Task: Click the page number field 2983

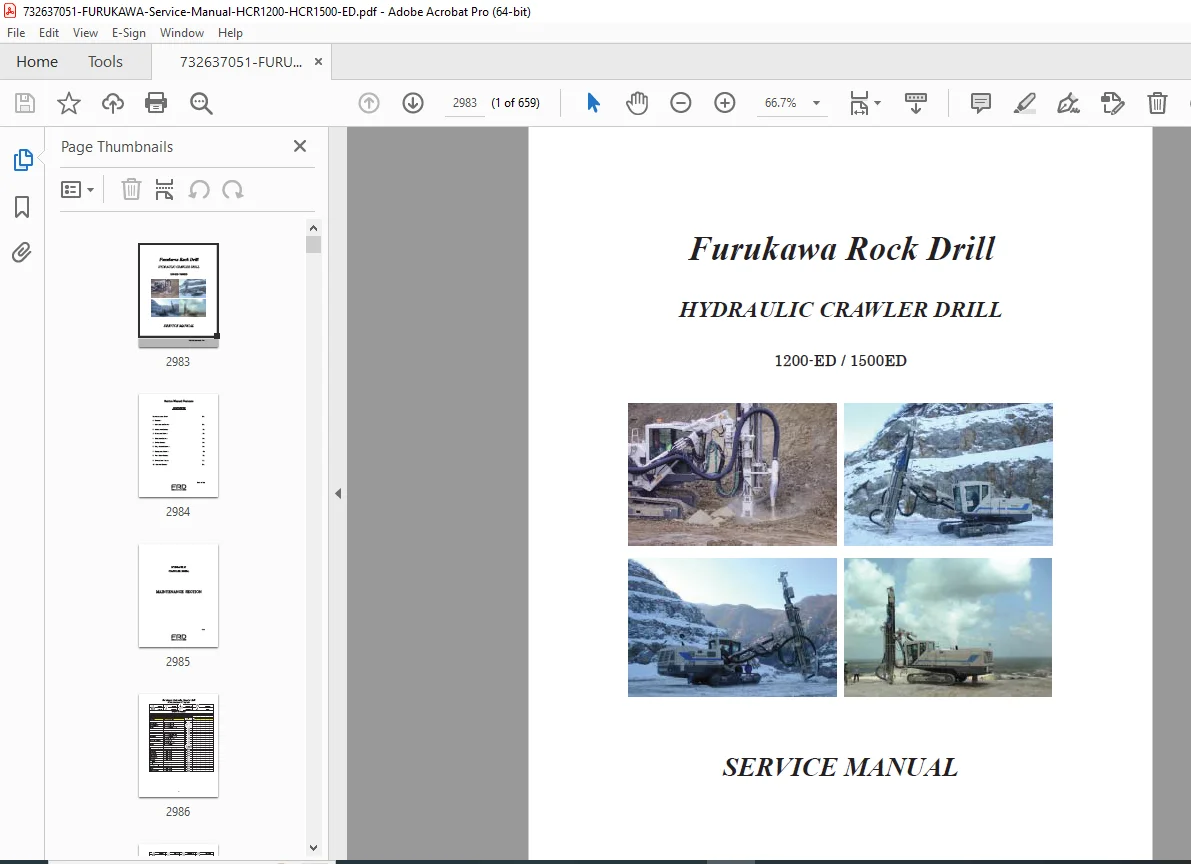Action: [x=464, y=103]
